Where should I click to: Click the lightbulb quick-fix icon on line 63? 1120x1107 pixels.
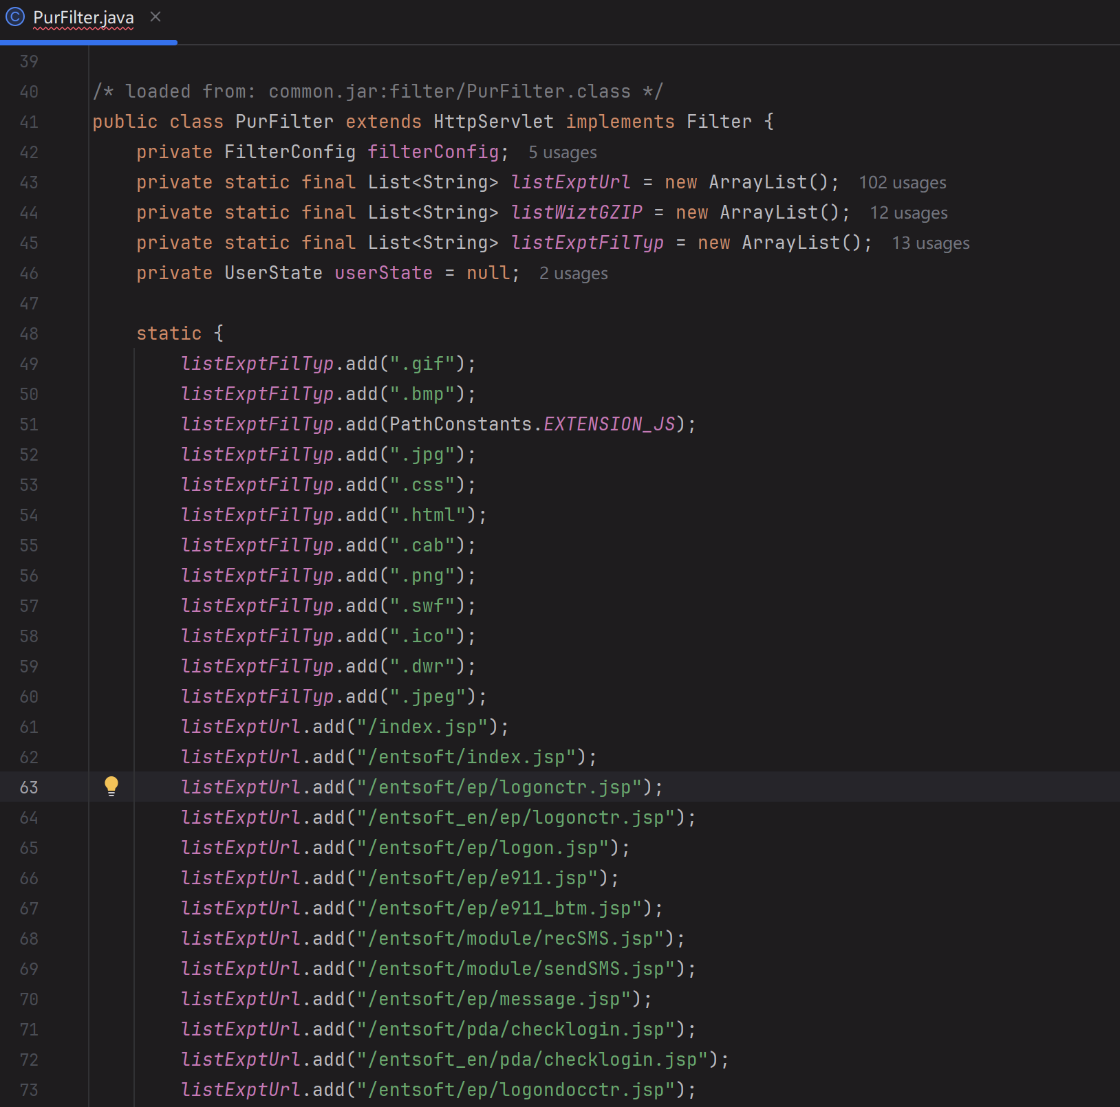click(x=112, y=786)
